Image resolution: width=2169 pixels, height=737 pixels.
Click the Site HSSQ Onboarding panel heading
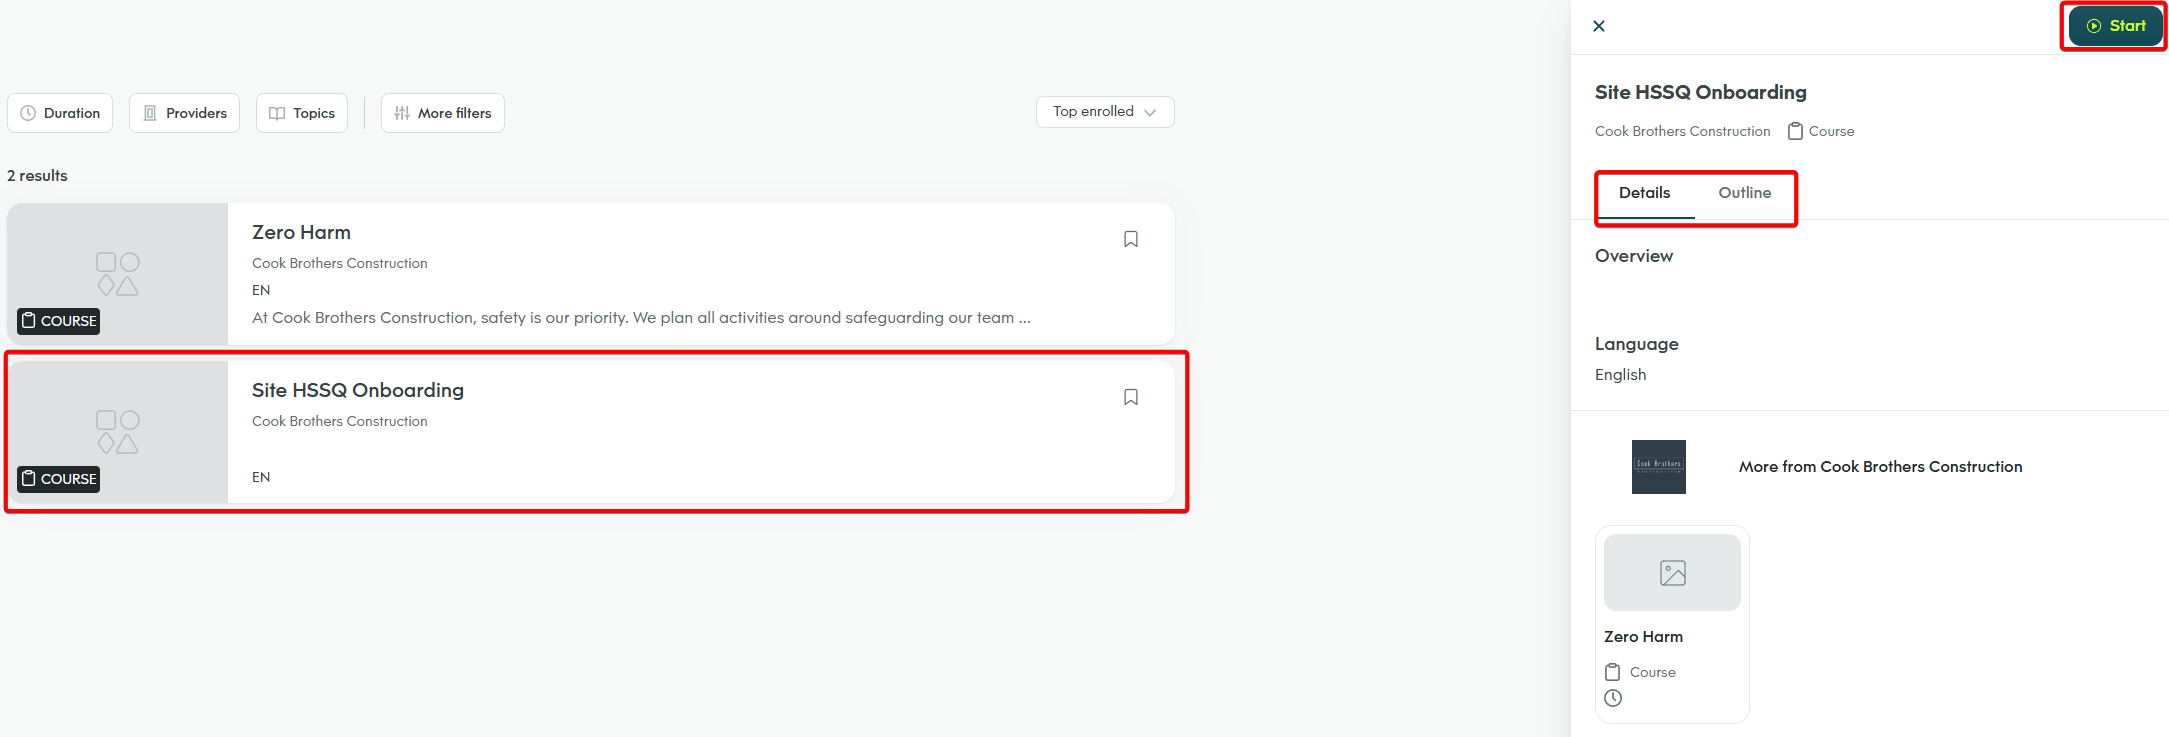(1700, 92)
